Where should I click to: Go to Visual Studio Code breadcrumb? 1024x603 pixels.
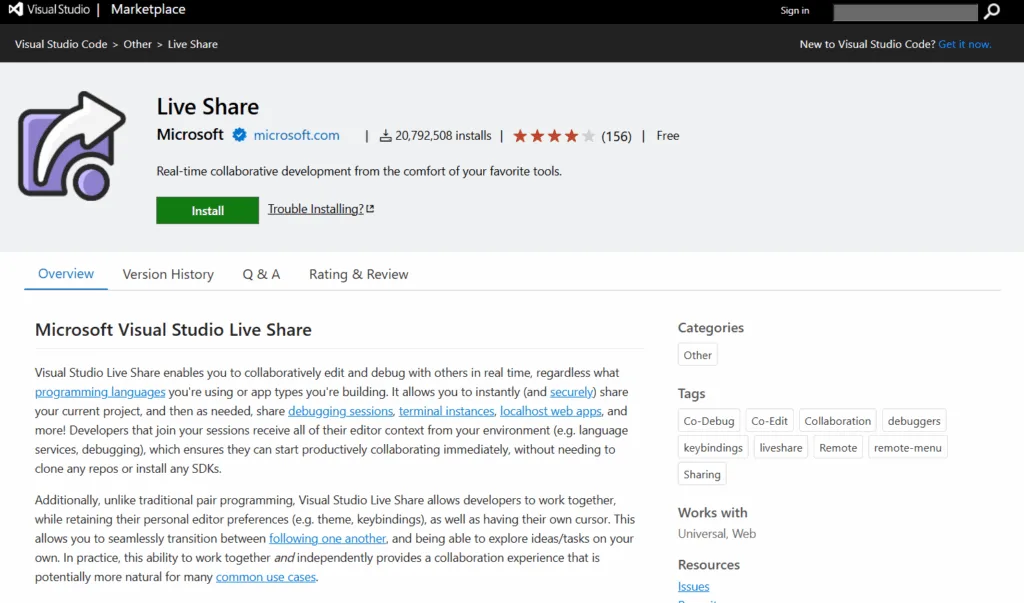61,44
